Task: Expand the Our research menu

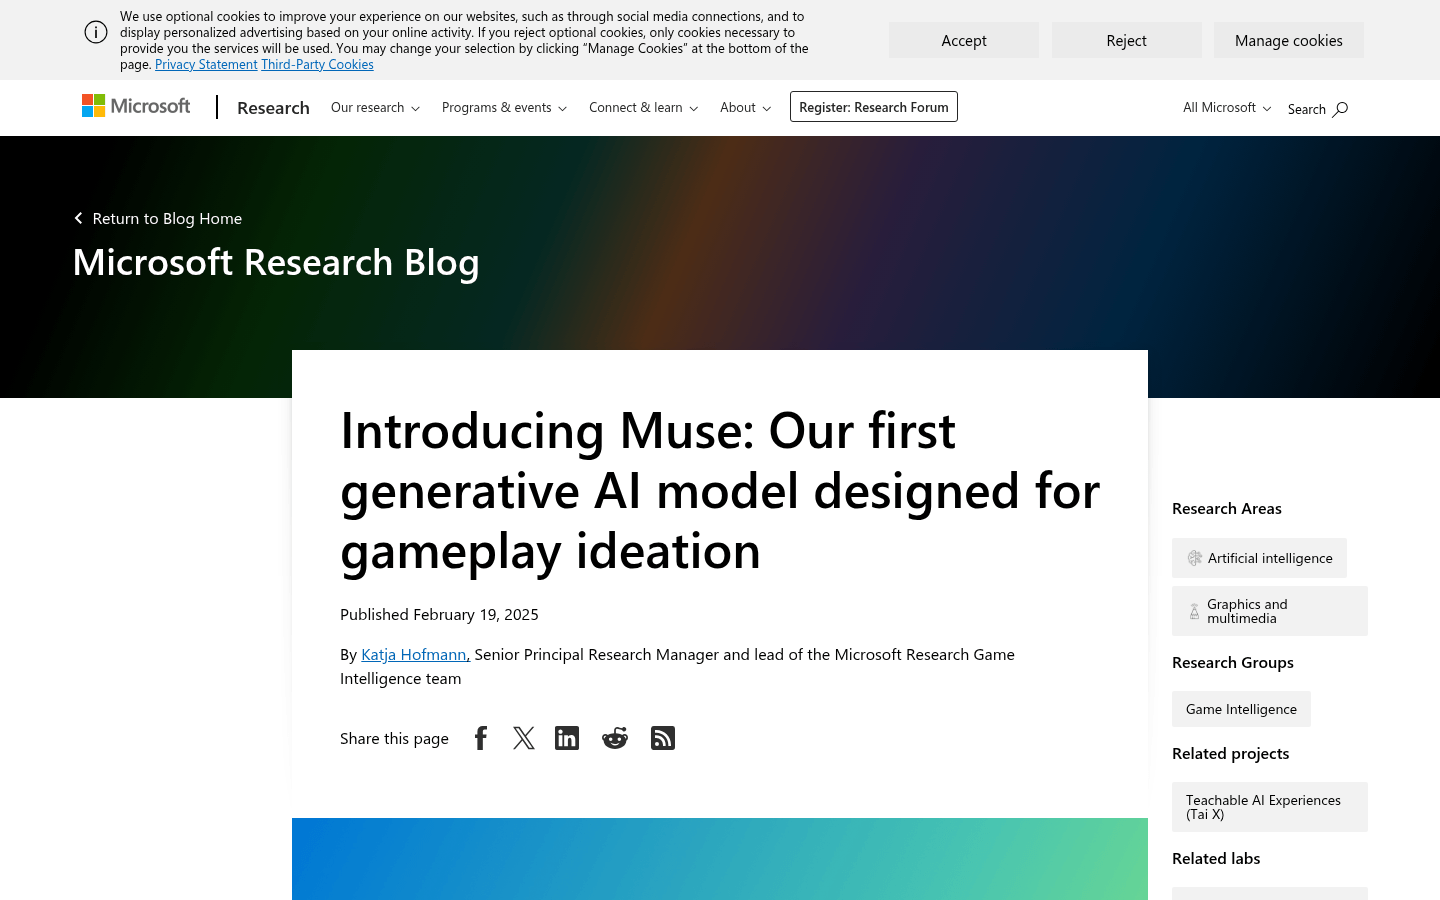Action: (375, 107)
